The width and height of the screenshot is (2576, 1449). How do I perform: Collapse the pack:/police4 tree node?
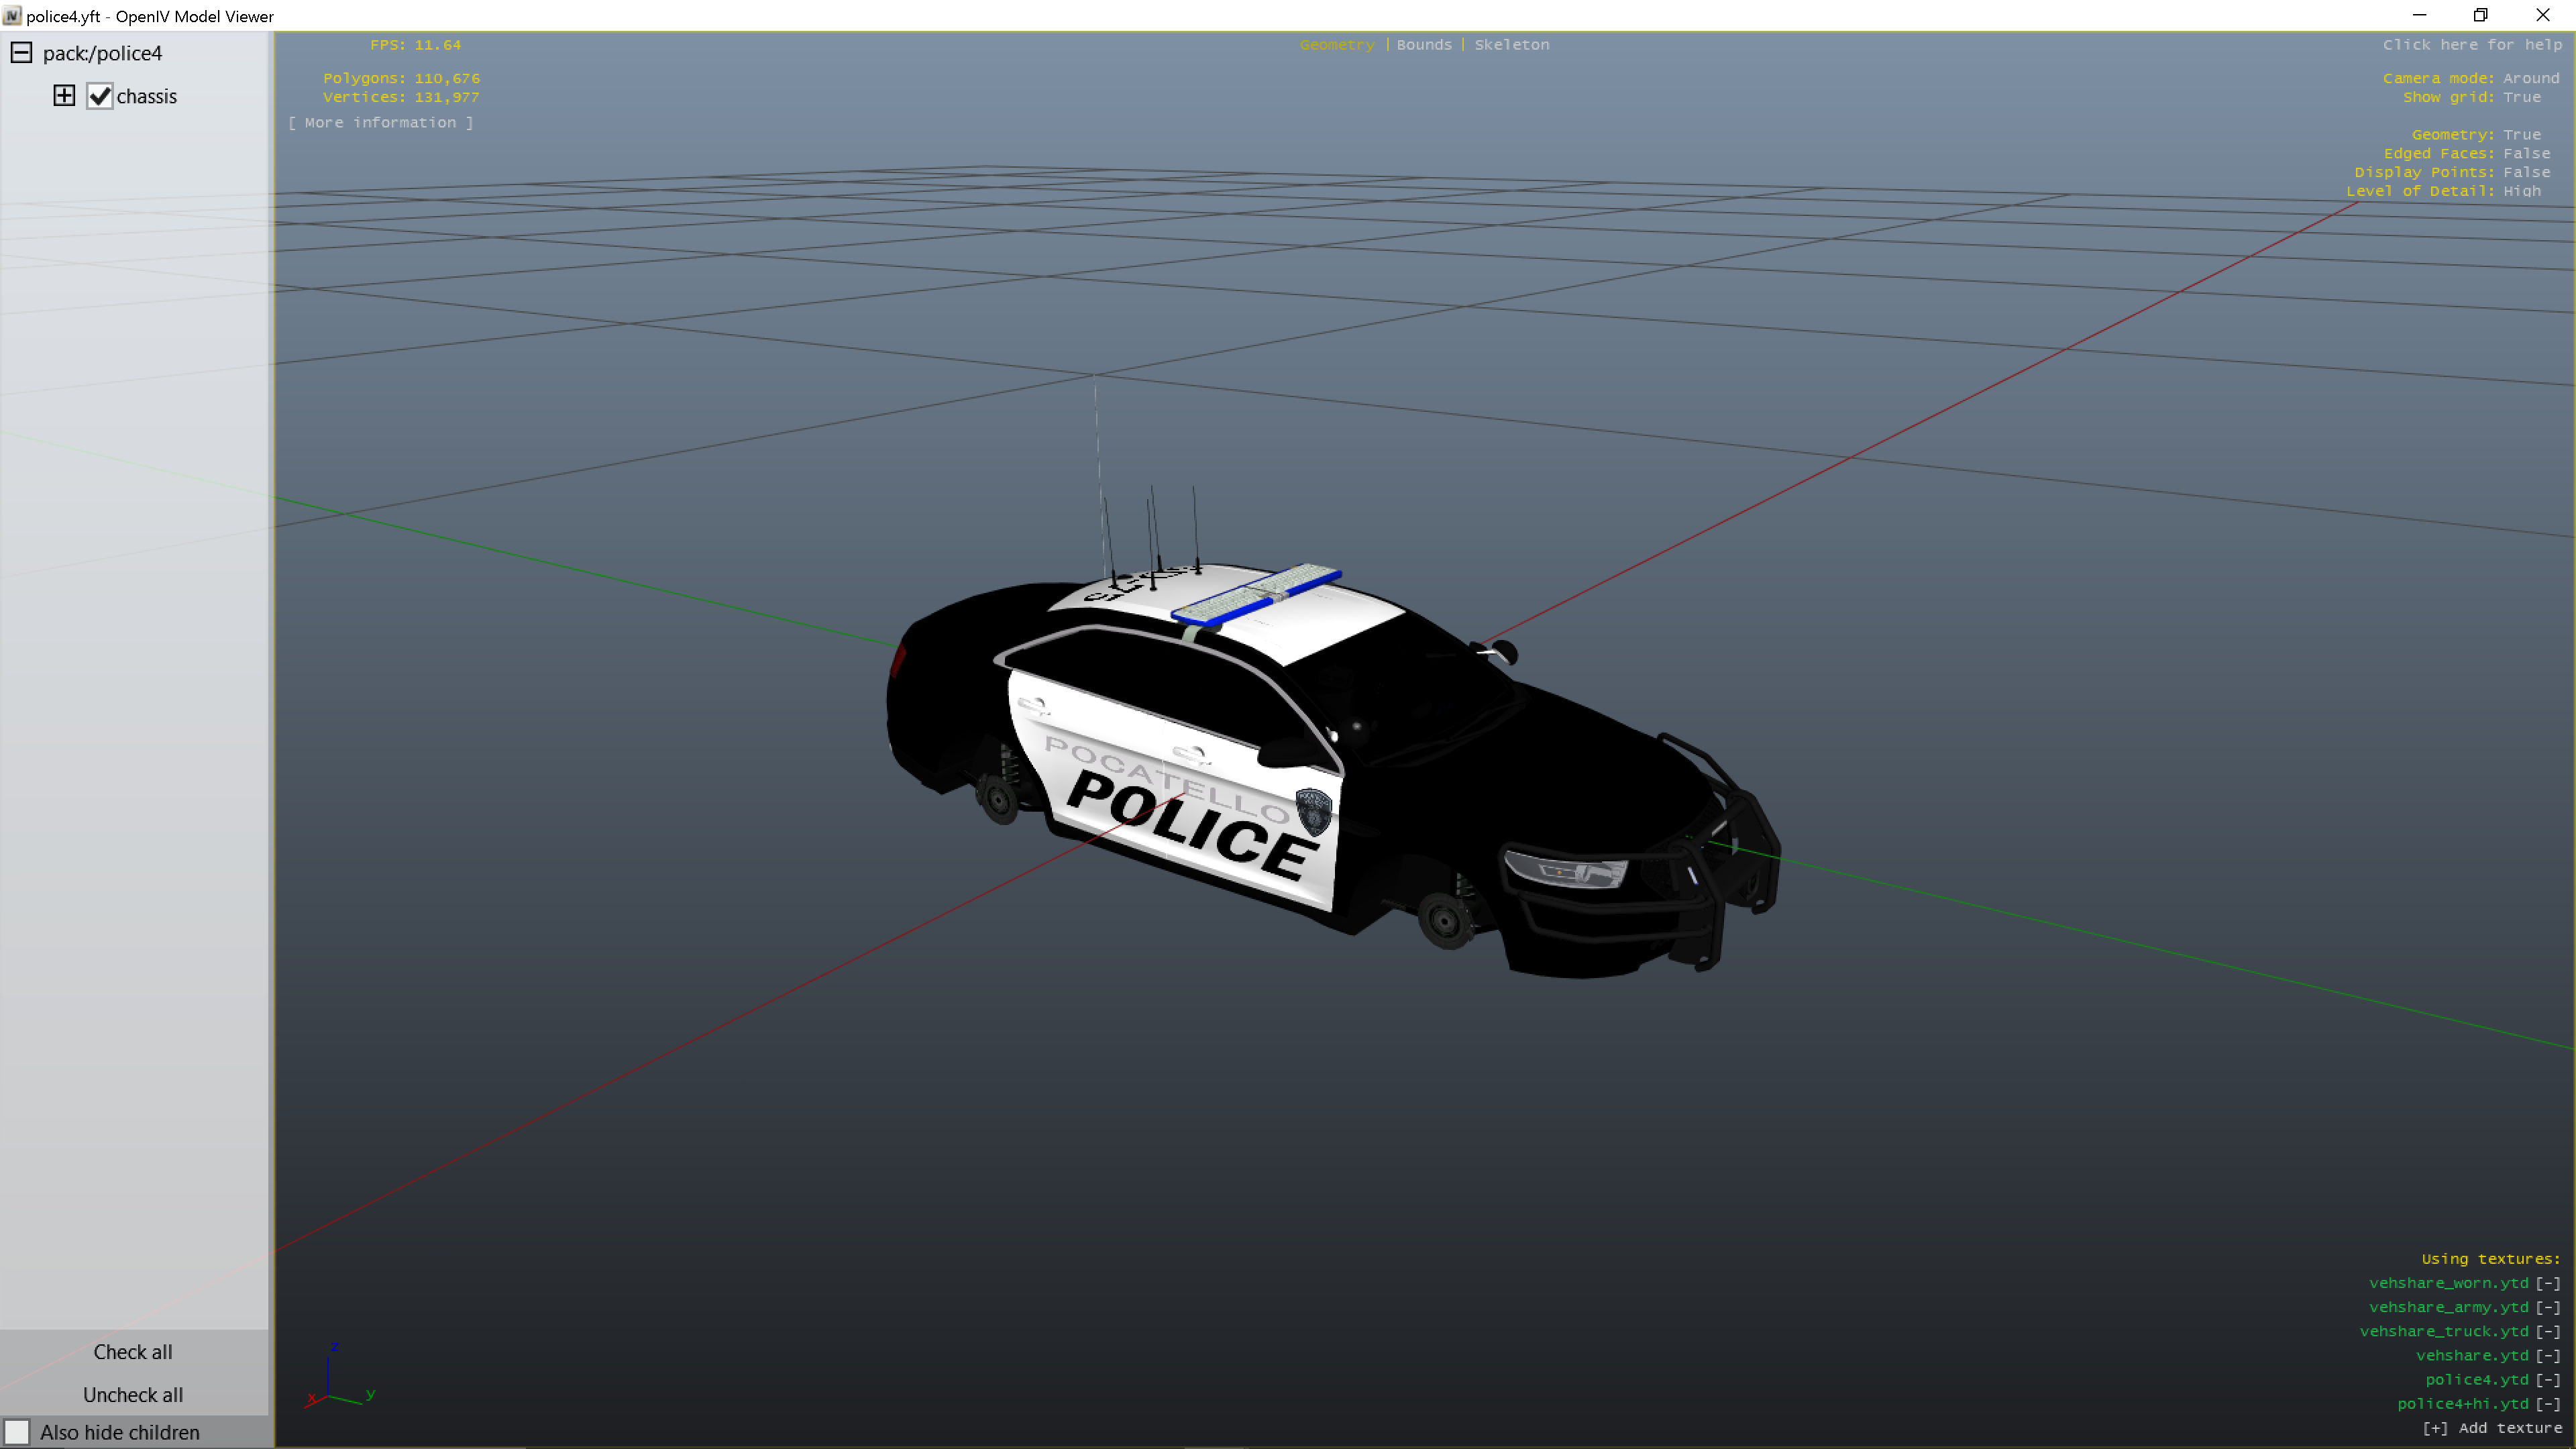21,53
